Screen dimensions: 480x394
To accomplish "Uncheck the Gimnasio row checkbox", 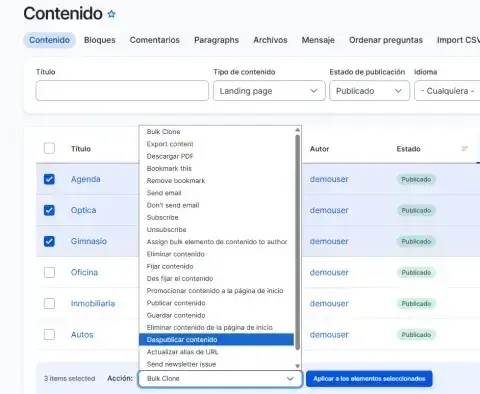I will (49, 241).
